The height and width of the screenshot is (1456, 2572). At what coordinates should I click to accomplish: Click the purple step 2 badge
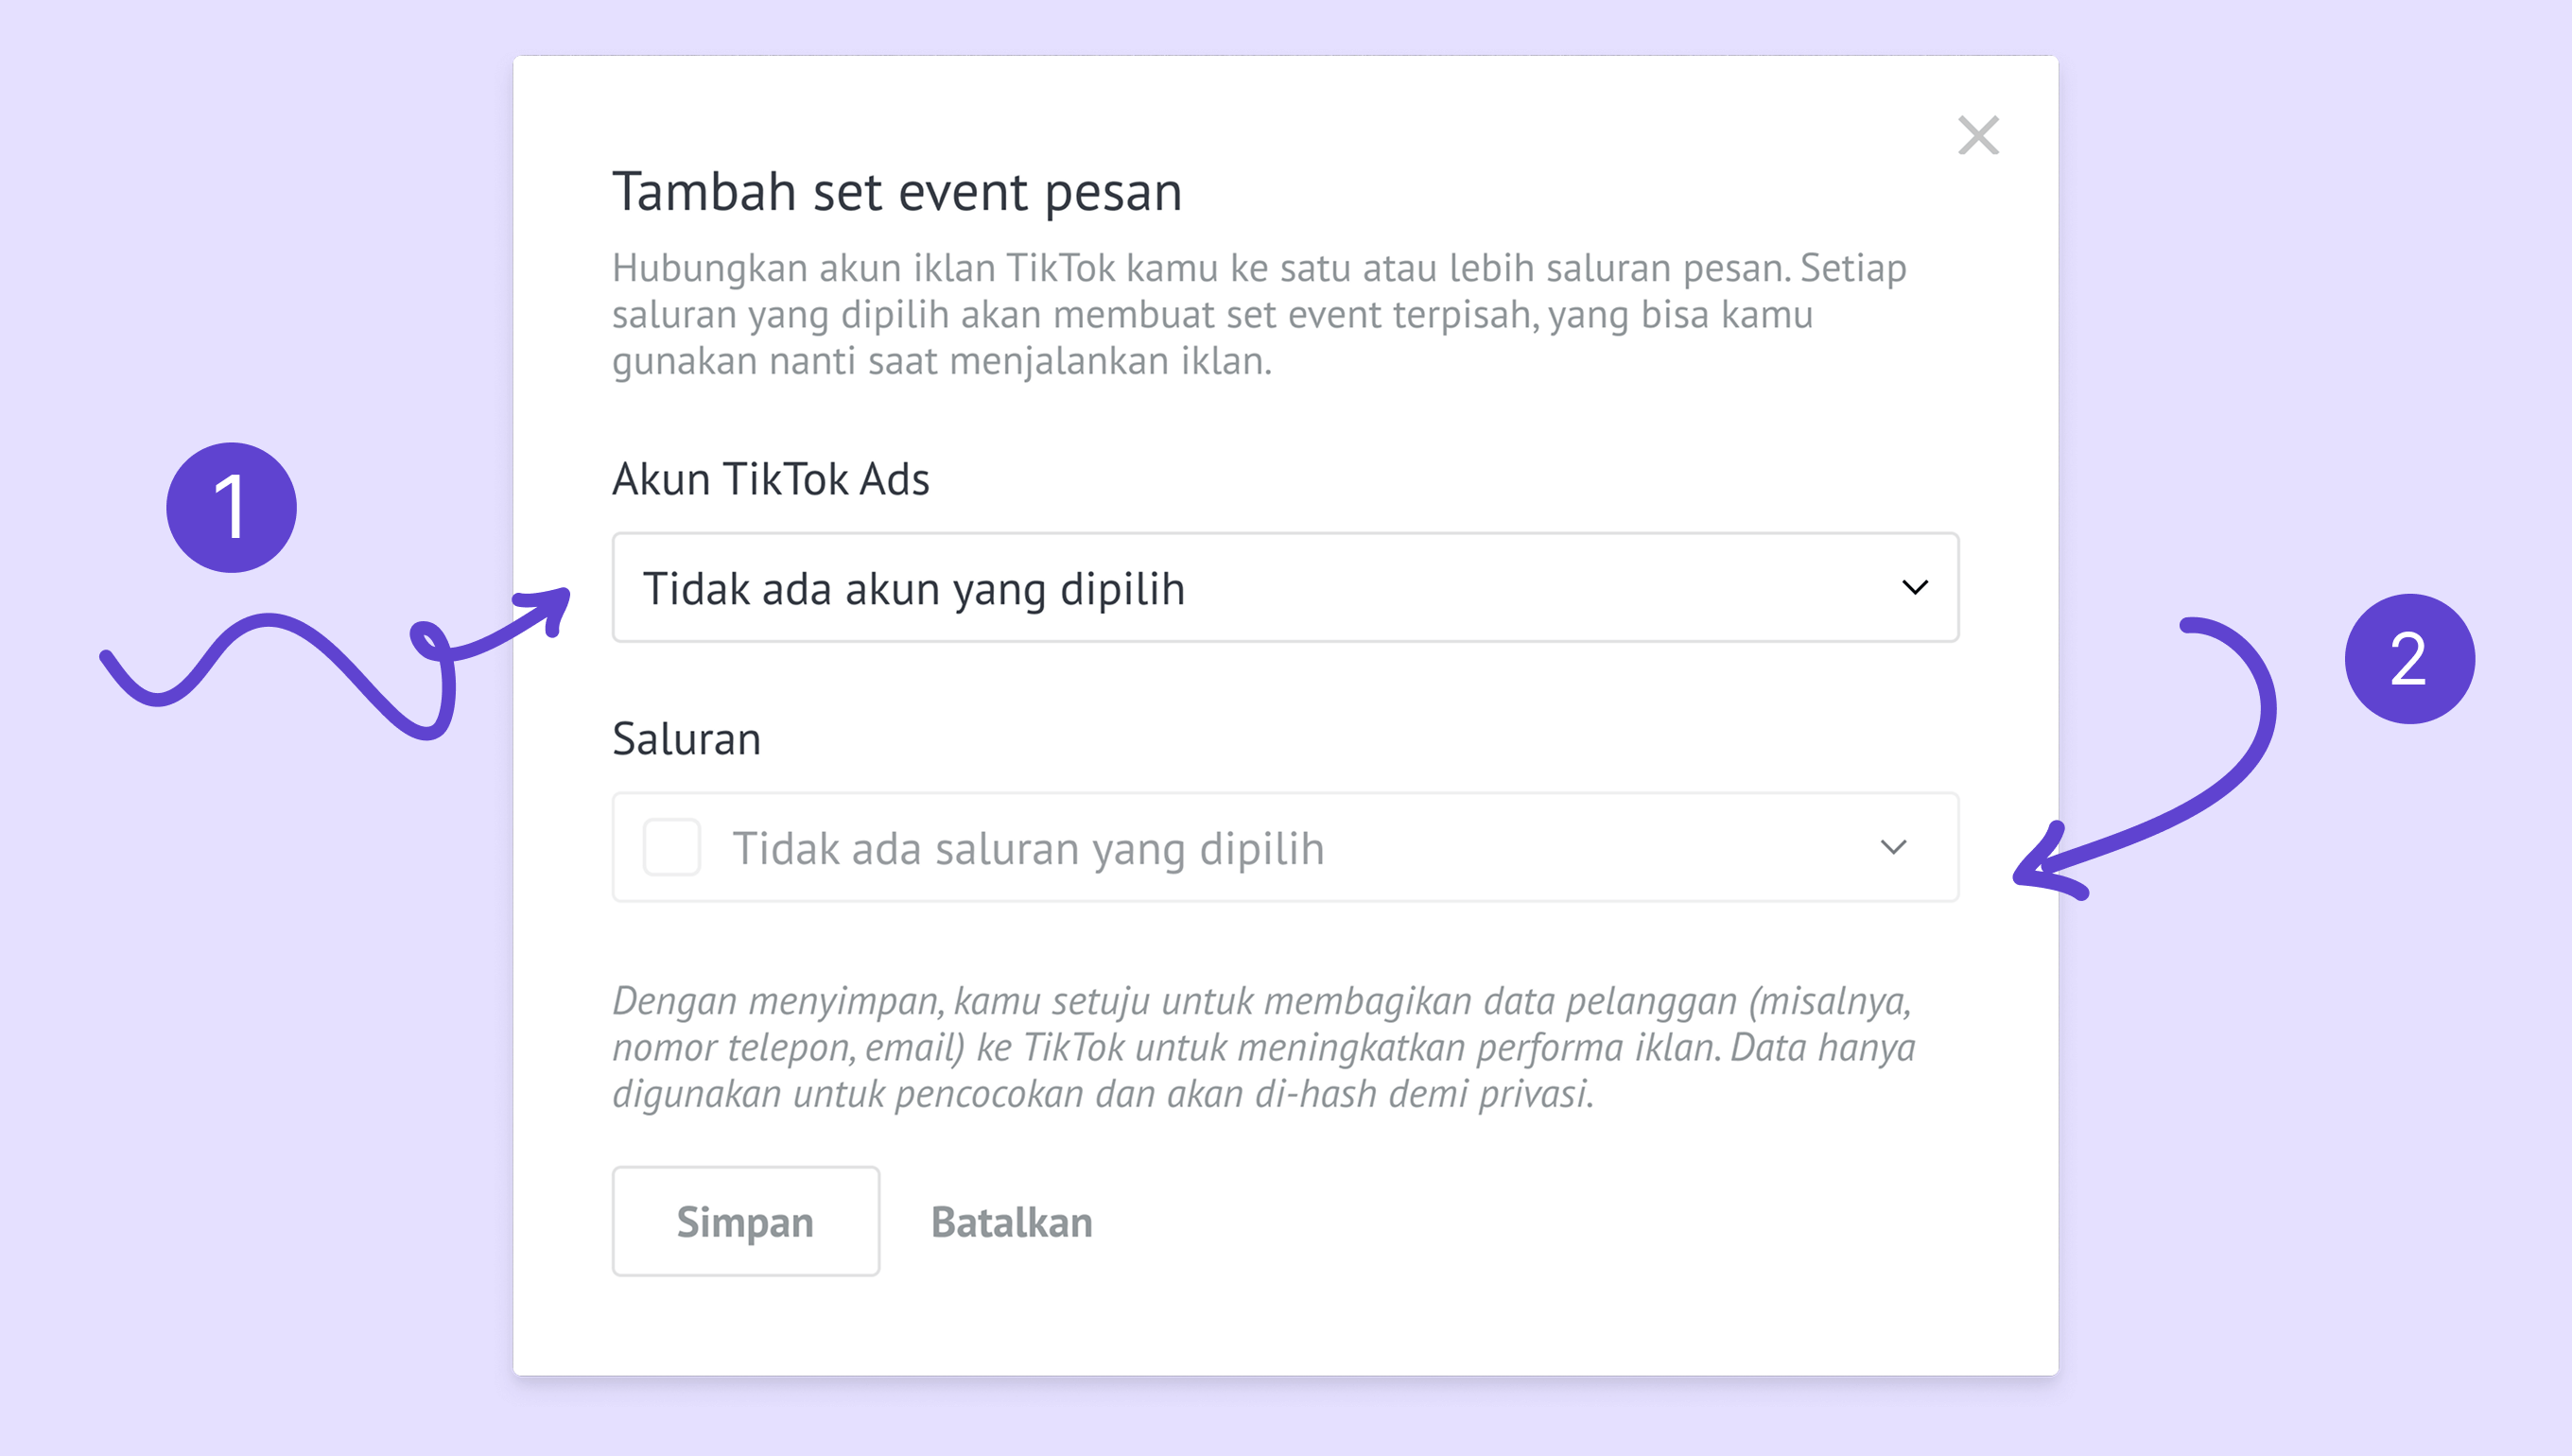click(x=2409, y=659)
